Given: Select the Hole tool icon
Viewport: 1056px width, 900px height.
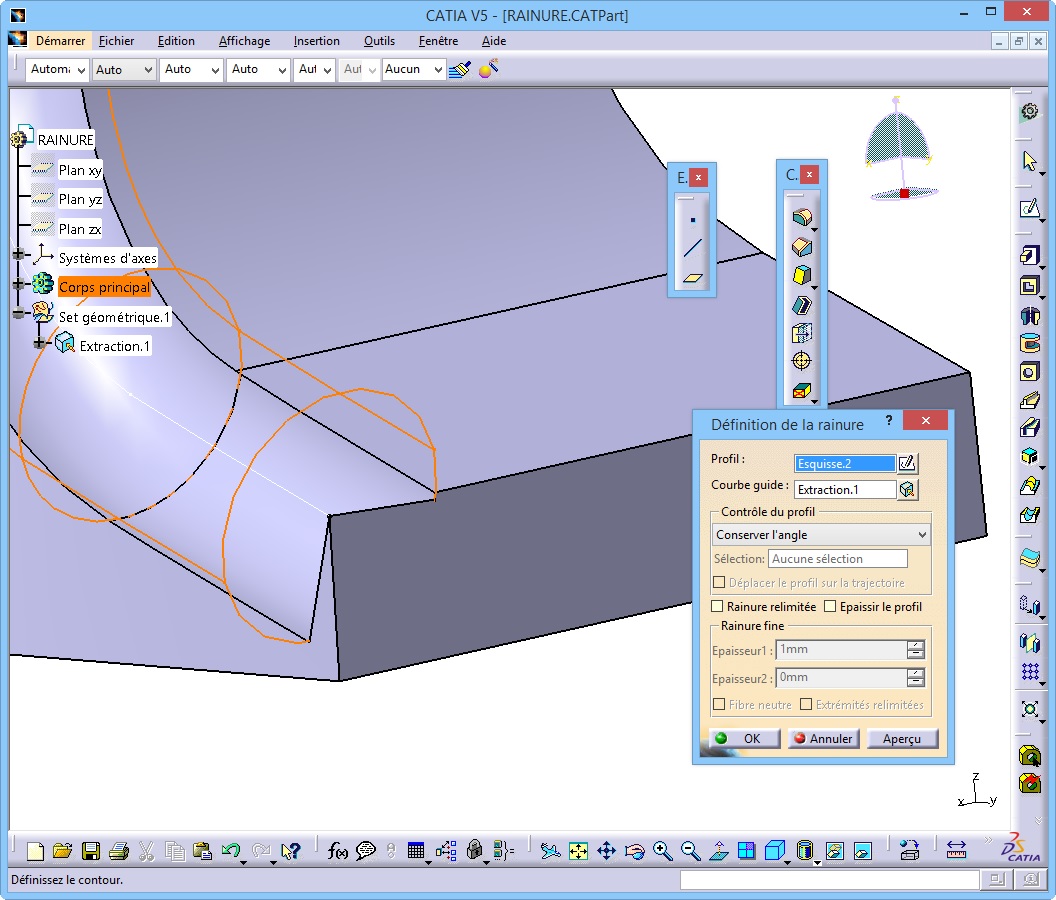Looking at the screenshot, I should [1029, 372].
